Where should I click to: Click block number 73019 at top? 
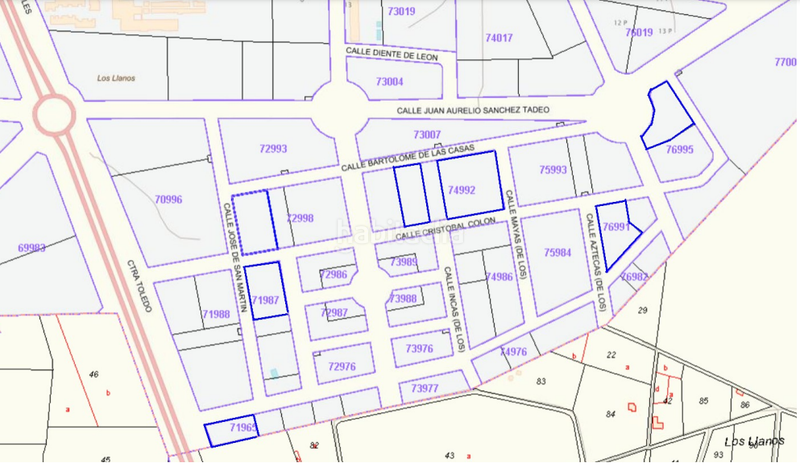click(401, 11)
